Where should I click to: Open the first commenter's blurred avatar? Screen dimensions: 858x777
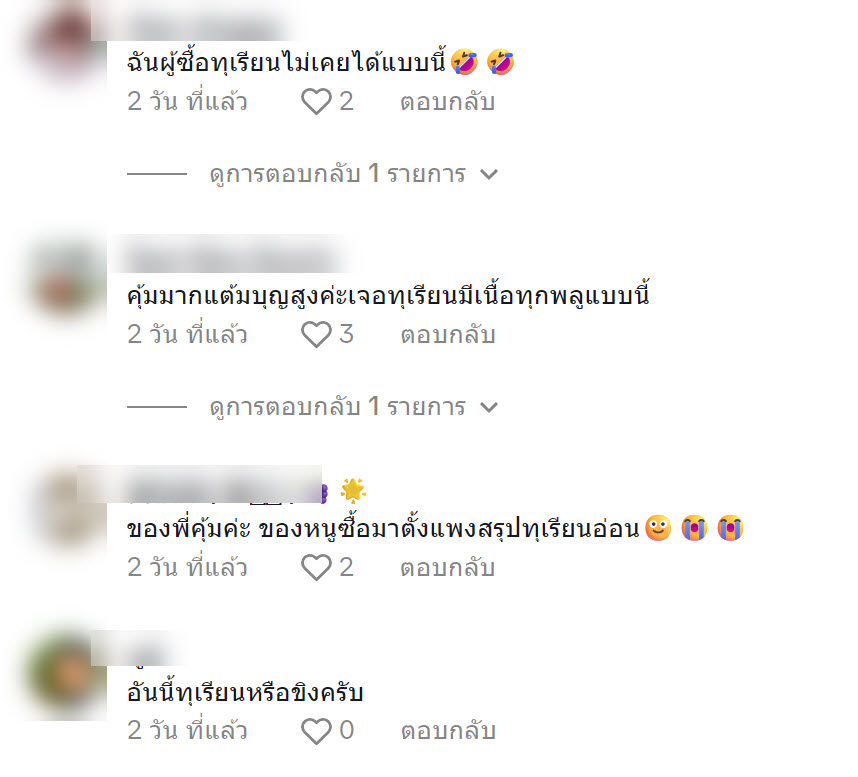point(63,44)
